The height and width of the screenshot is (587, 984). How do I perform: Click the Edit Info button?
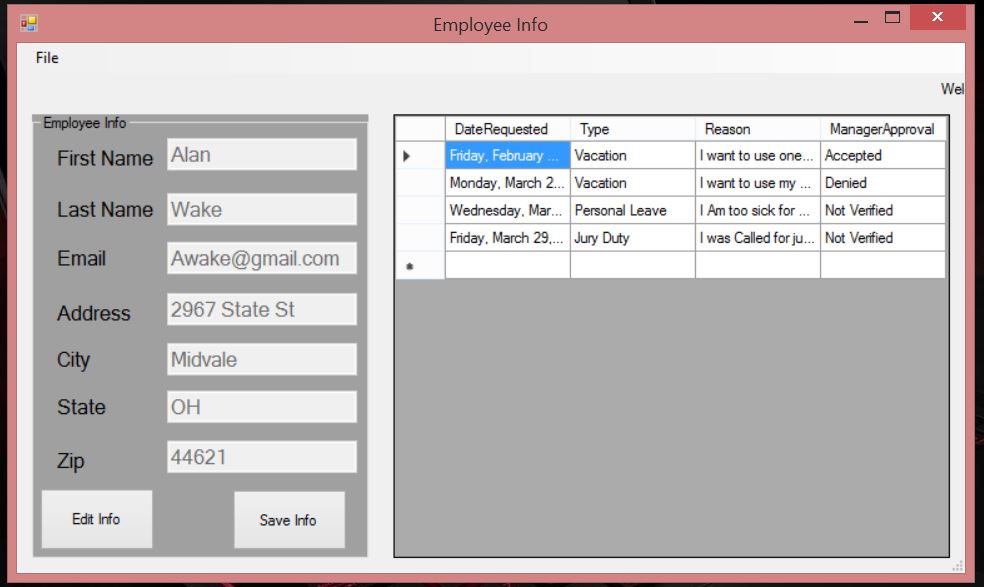point(96,519)
